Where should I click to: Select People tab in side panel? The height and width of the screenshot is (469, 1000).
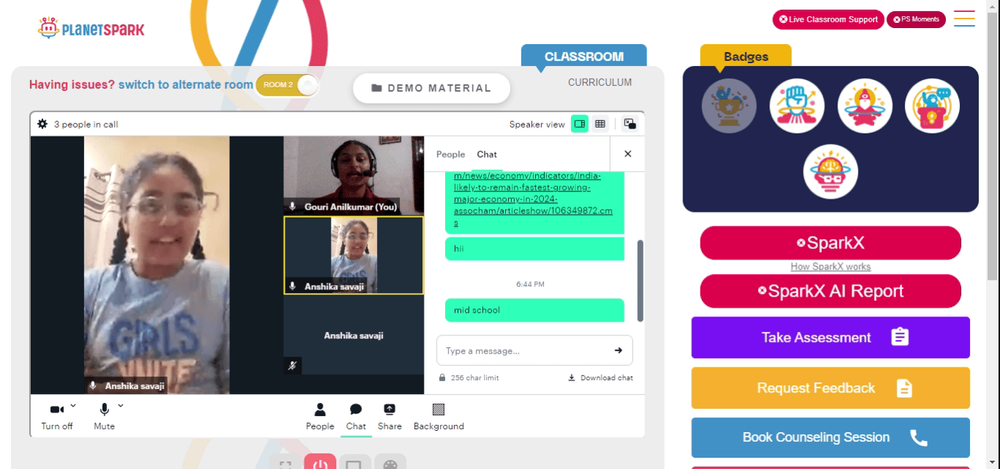tap(450, 154)
